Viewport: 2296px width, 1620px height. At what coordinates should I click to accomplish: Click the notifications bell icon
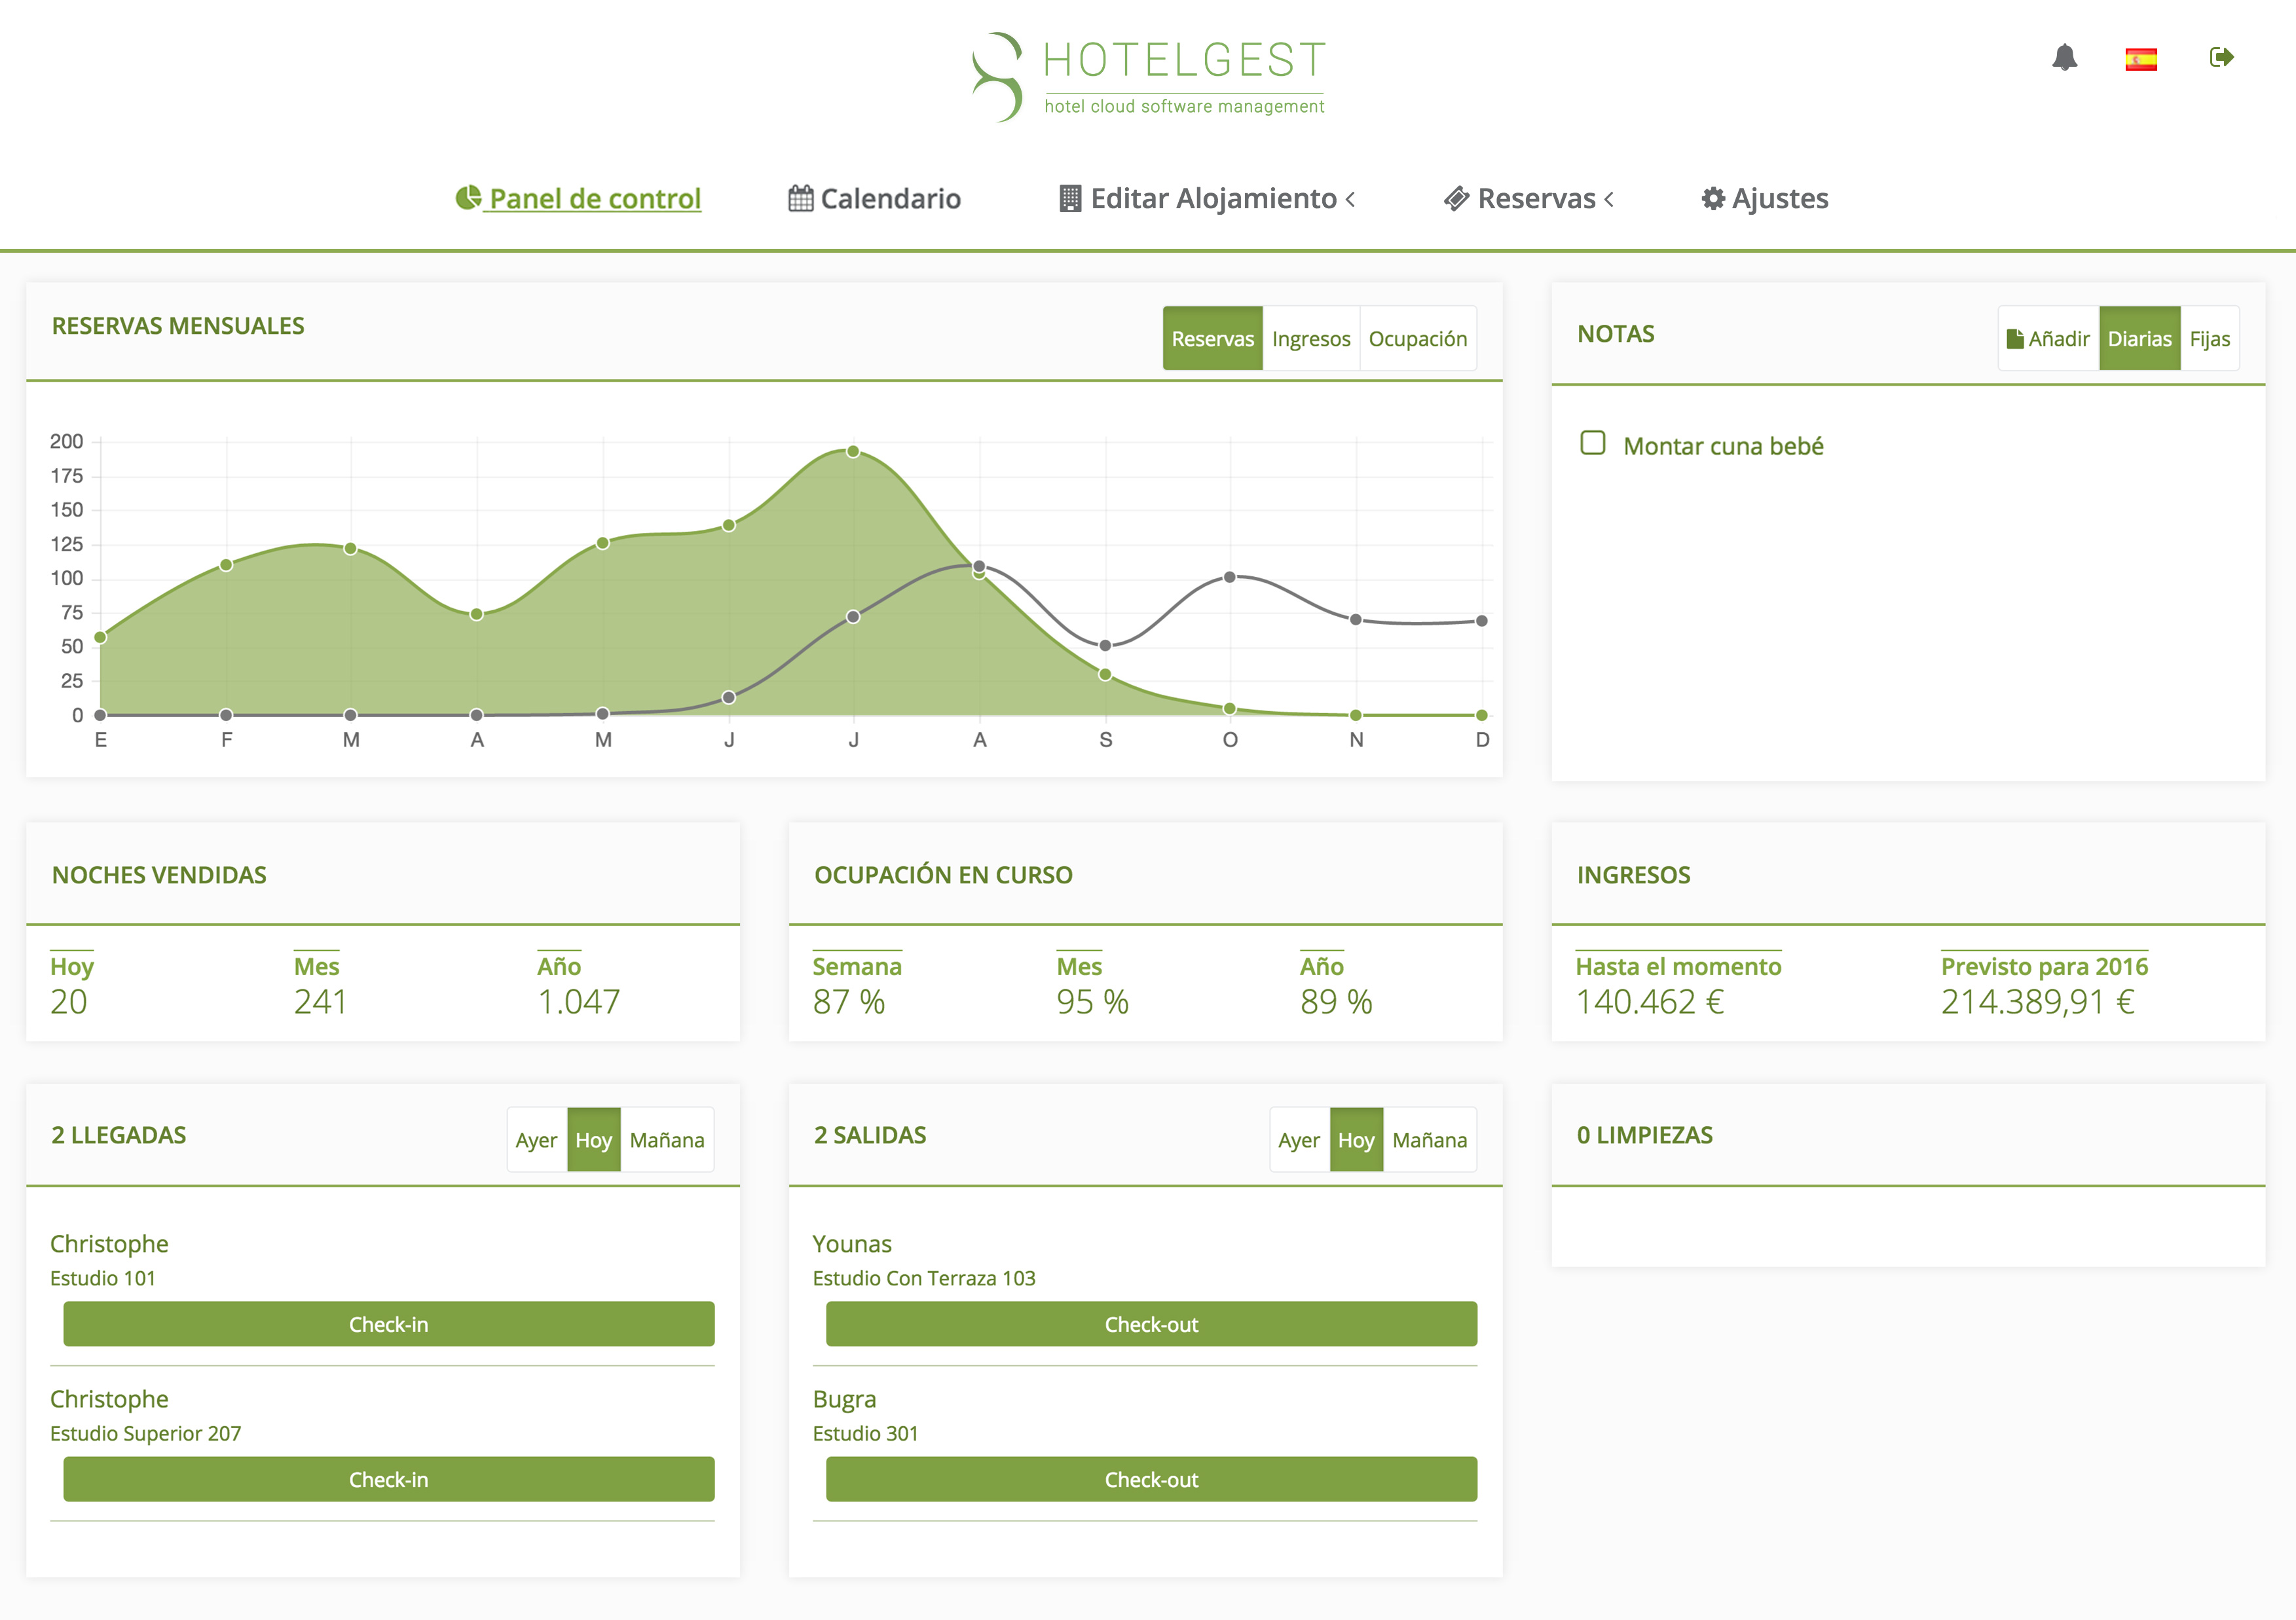click(2064, 58)
